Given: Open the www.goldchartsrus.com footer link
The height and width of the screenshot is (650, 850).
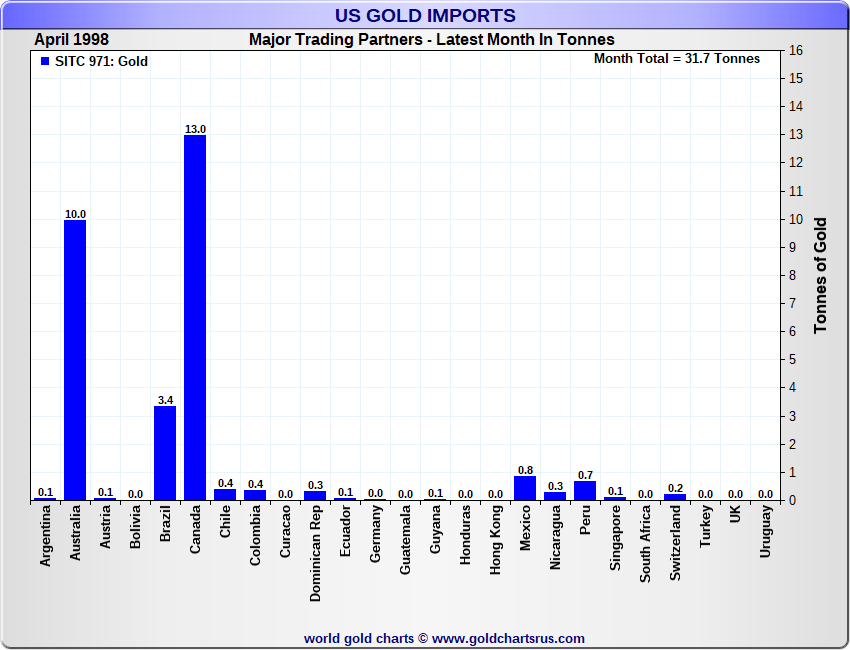Looking at the screenshot, I should tap(508, 638).
